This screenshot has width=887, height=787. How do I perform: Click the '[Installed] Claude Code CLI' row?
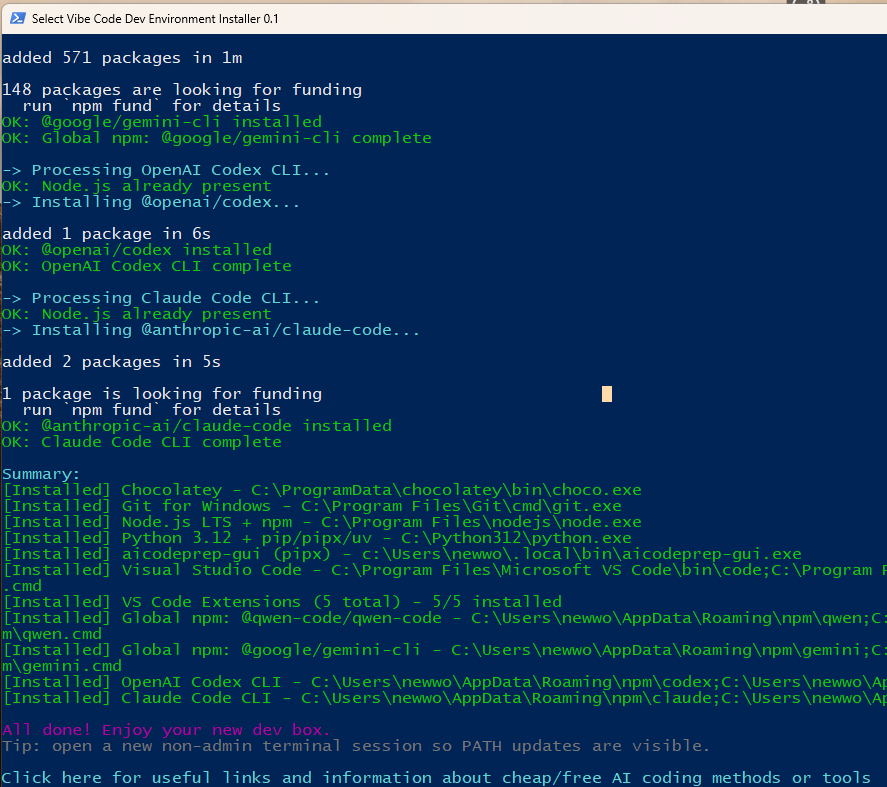coord(444,698)
